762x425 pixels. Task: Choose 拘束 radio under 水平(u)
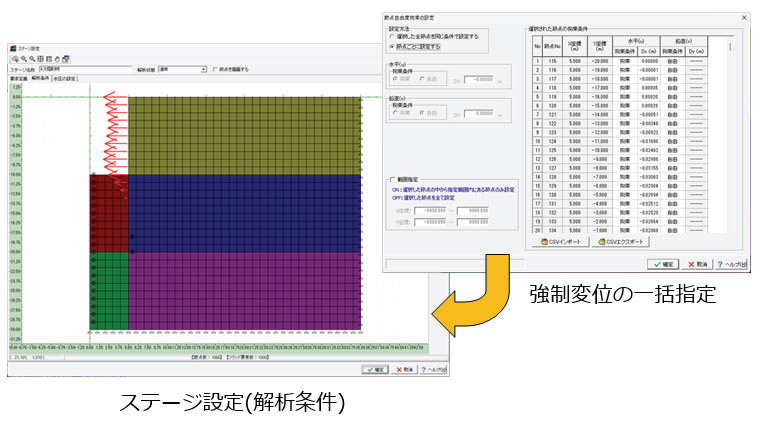pos(395,79)
